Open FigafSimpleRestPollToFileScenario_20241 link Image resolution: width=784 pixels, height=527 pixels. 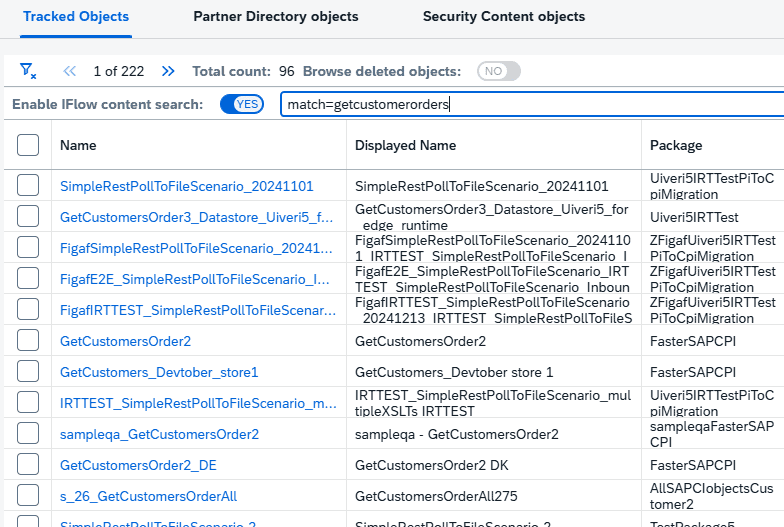click(x=196, y=248)
